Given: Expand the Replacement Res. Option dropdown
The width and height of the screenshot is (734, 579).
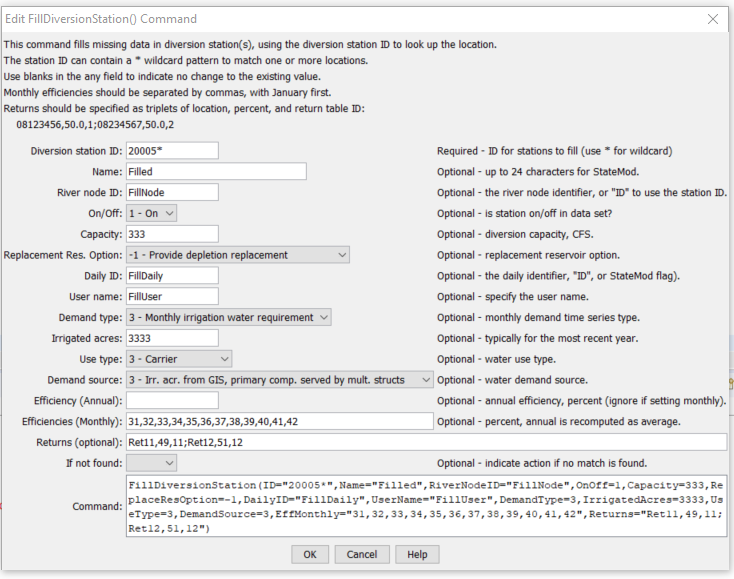Looking at the screenshot, I should click(x=238, y=255).
